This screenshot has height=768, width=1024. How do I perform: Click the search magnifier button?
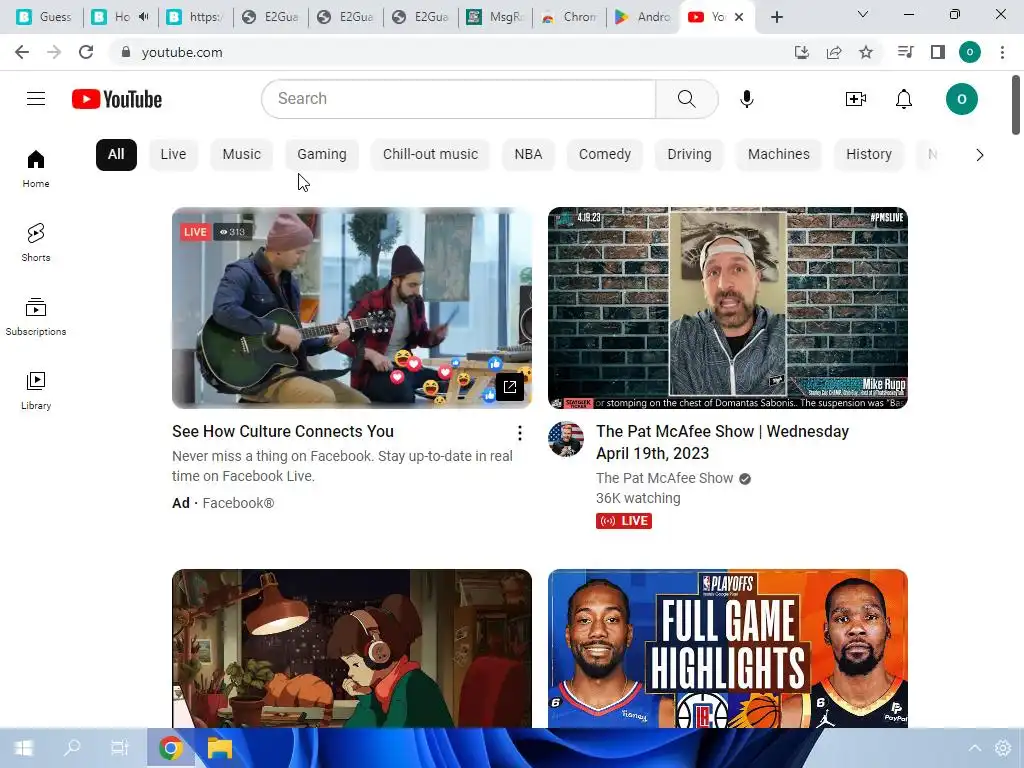(686, 99)
